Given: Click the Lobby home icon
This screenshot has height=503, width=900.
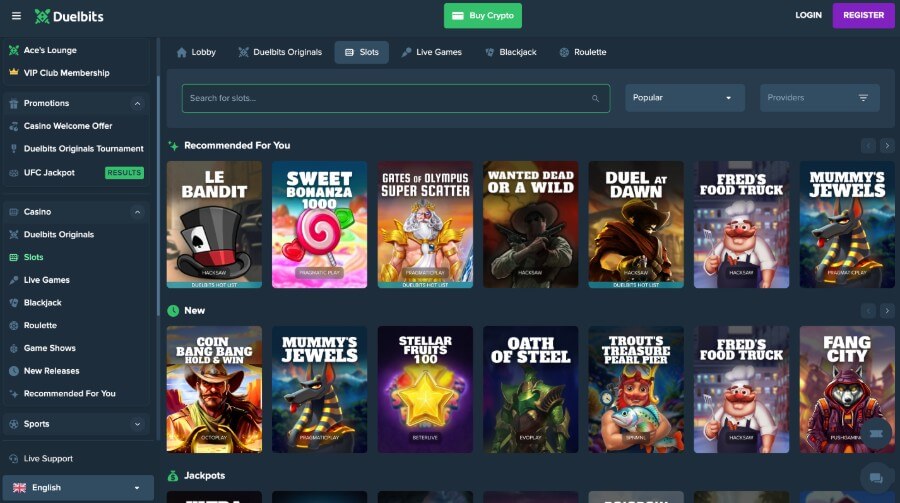Looking at the screenshot, I should (182, 52).
